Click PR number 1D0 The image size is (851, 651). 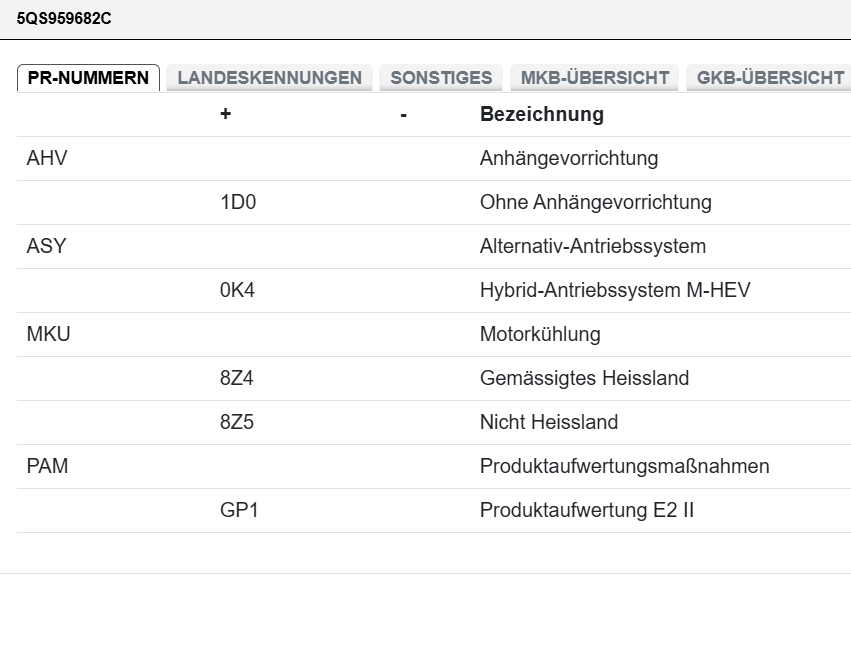click(x=238, y=202)
